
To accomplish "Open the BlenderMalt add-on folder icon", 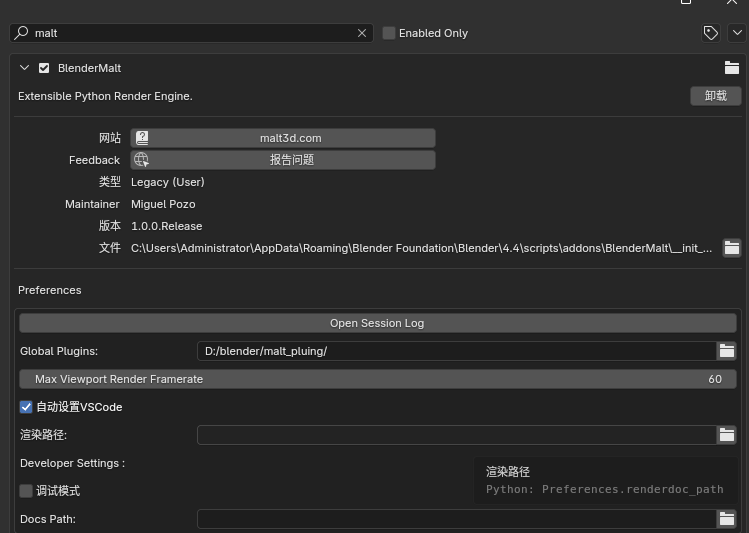I will pos(731,68).
